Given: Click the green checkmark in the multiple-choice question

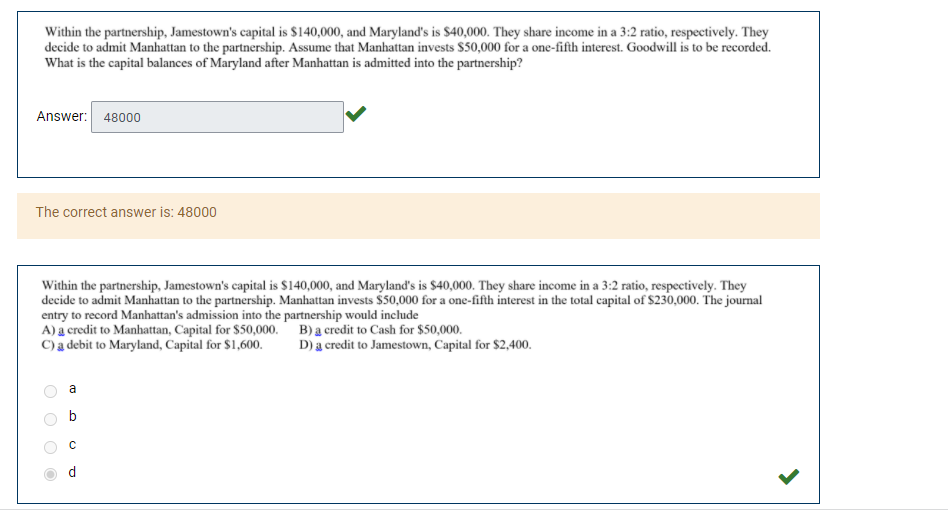Looking at the screenshot, I should coord(789,477).
